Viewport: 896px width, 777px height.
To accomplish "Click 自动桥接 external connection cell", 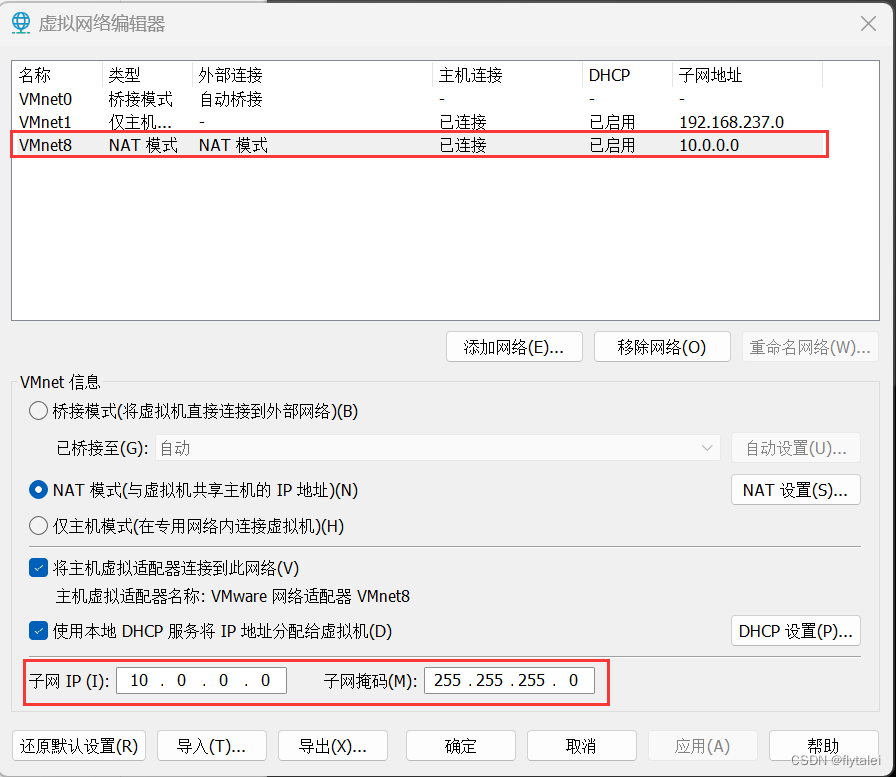I will [x=231, y=99].
